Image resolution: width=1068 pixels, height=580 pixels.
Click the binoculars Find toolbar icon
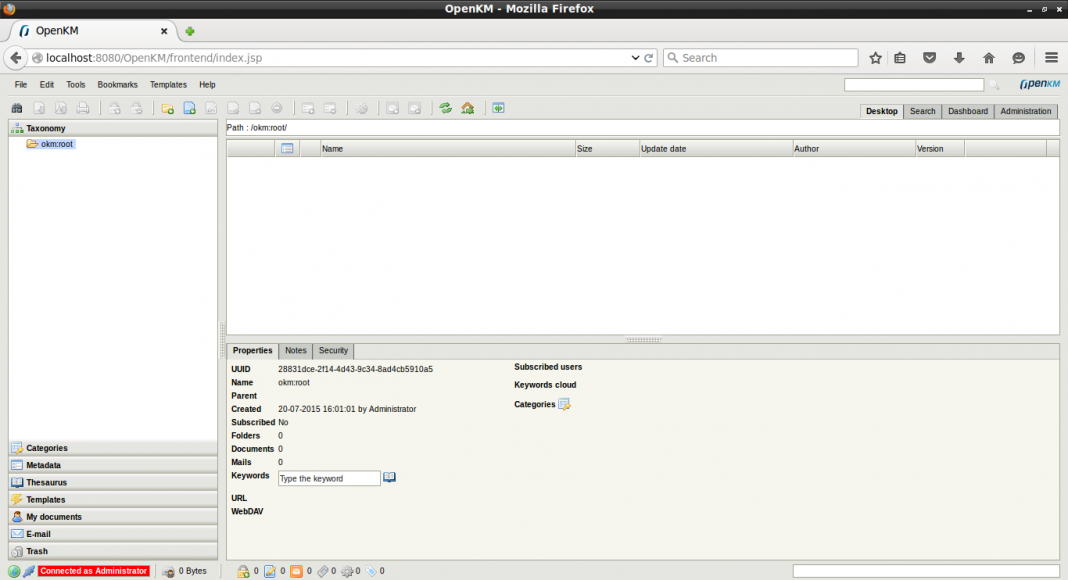(x=17, y=108)
